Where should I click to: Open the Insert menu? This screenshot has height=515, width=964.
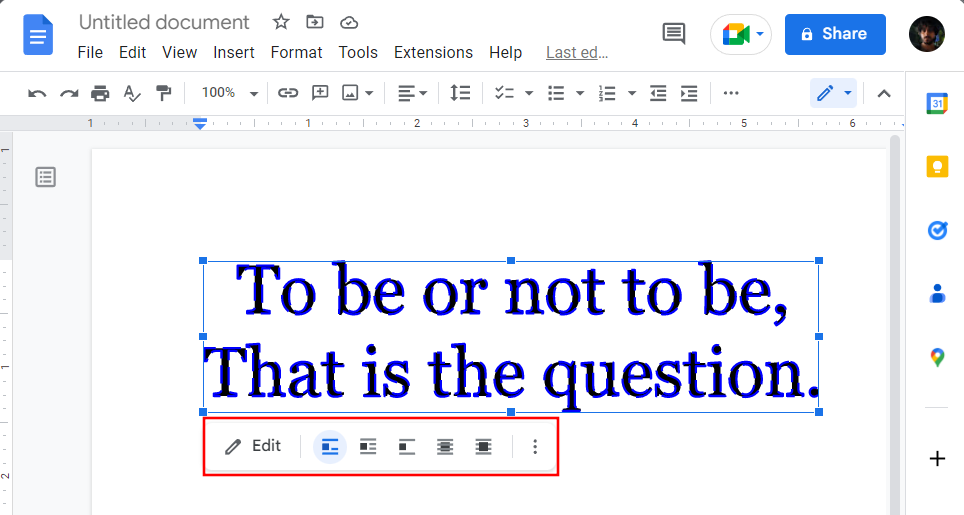click(234, 52)
